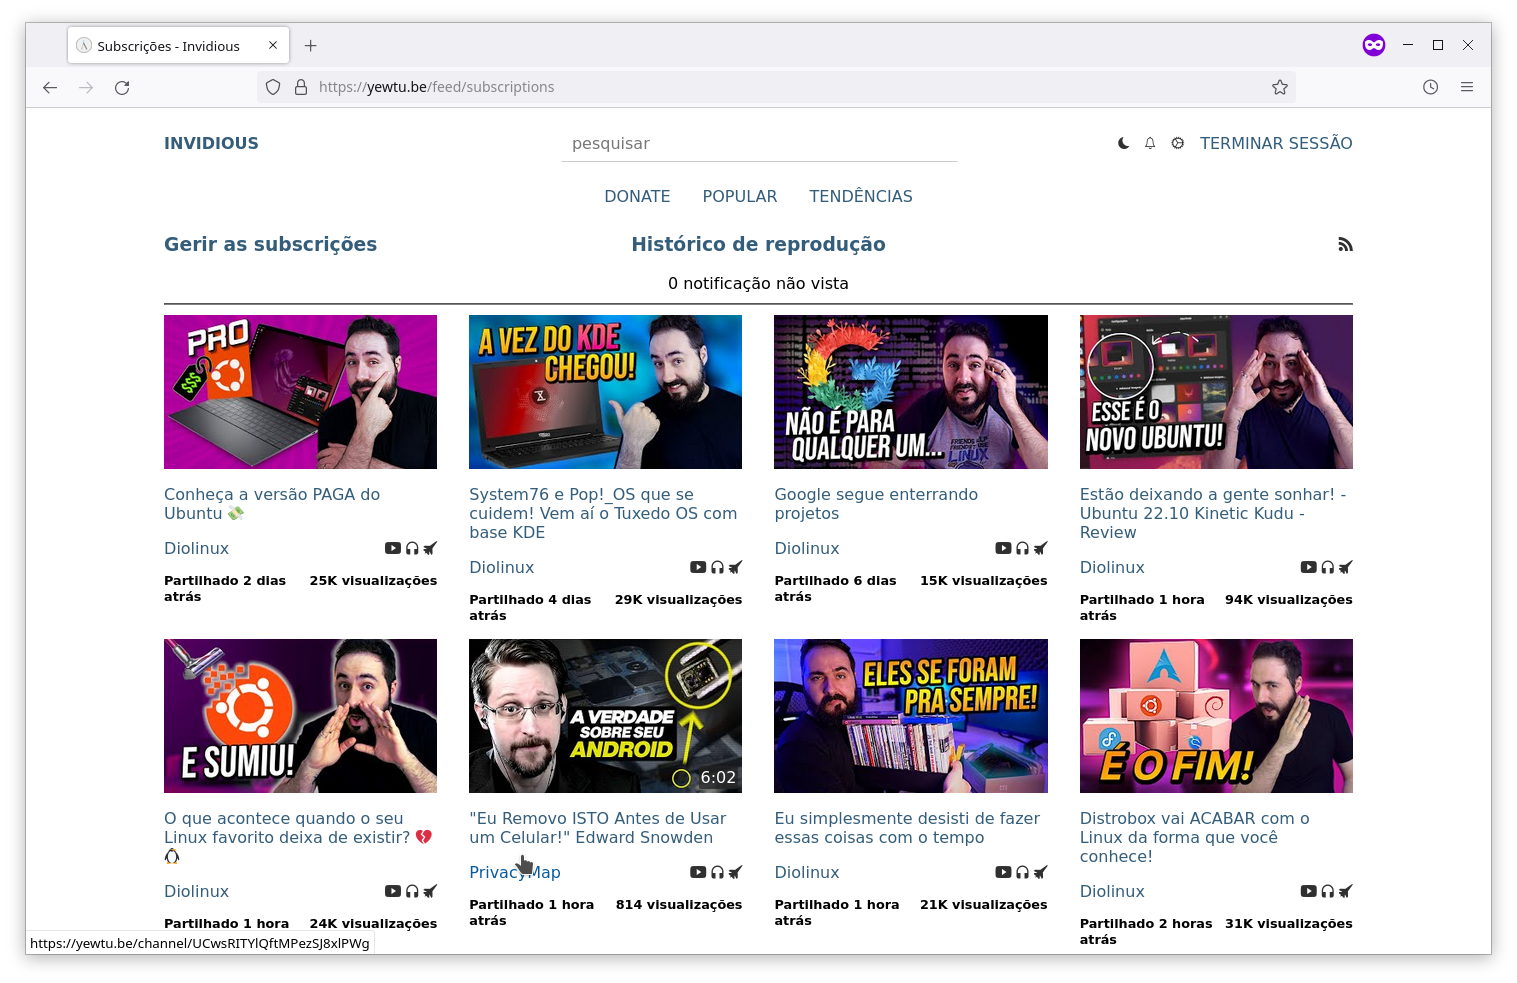Open a new browser tab
Screen dimensions: 1517x983
click(x=311, y=46)
